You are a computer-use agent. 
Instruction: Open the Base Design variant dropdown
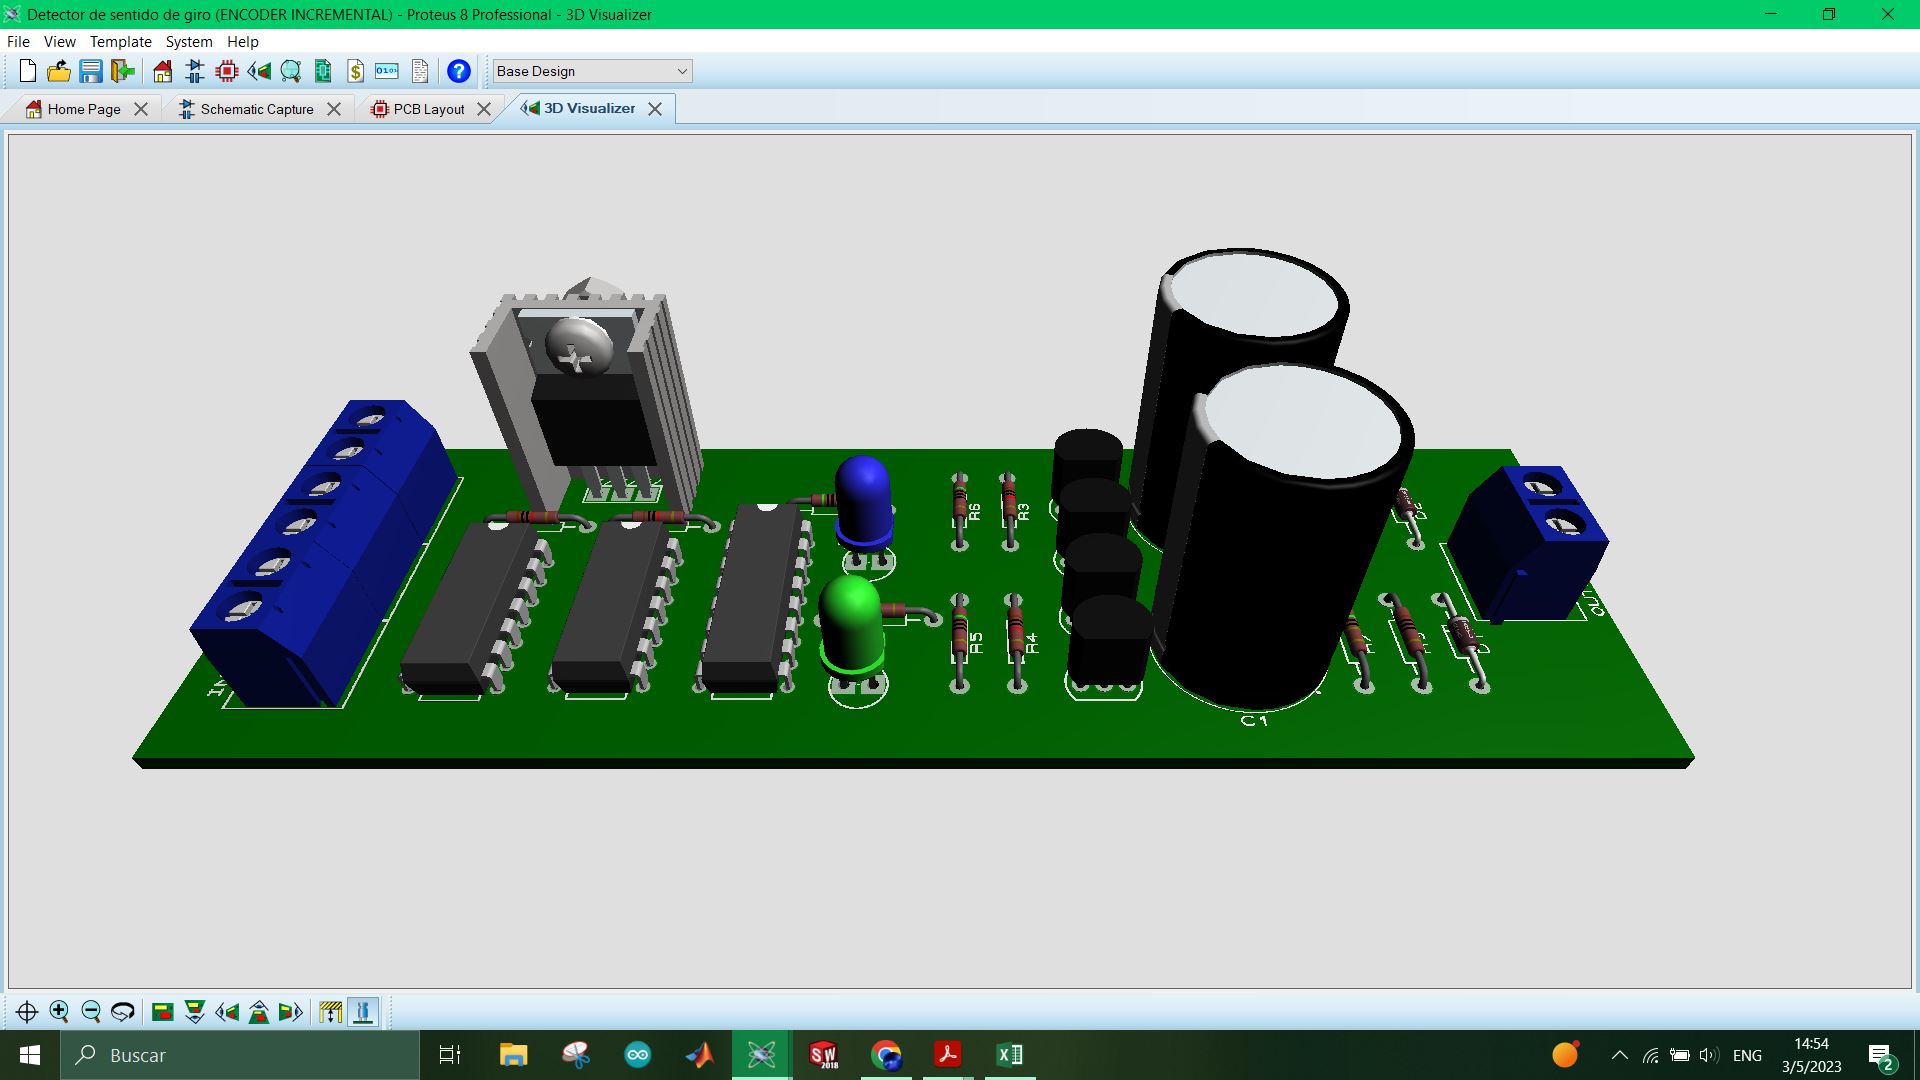592,71
